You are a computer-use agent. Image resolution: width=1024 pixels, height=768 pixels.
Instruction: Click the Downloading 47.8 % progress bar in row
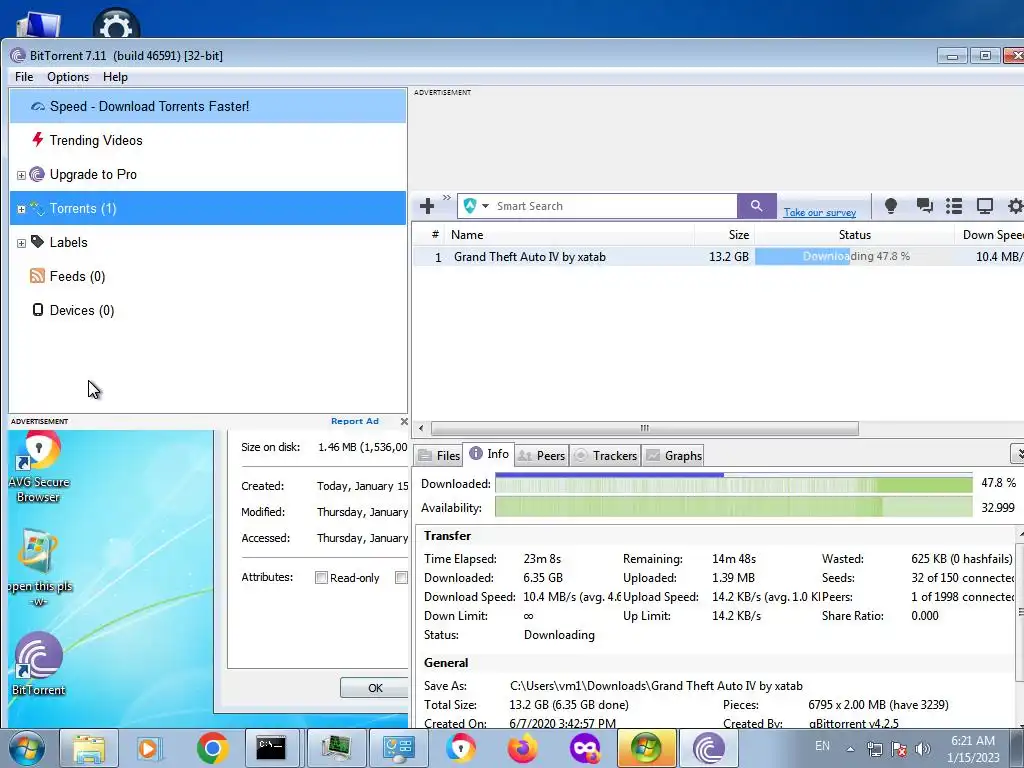(x=854, y=257)
